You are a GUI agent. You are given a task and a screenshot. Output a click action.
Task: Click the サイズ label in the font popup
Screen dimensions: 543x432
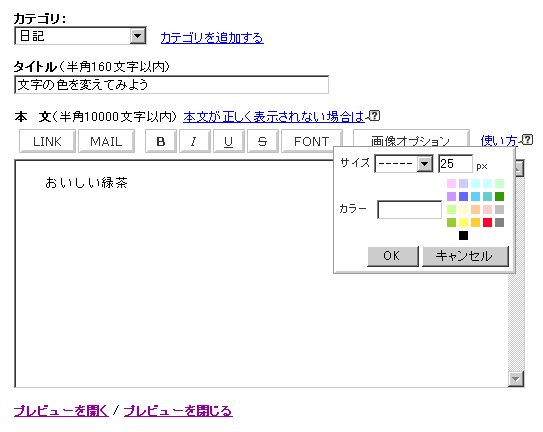point(355,162)
